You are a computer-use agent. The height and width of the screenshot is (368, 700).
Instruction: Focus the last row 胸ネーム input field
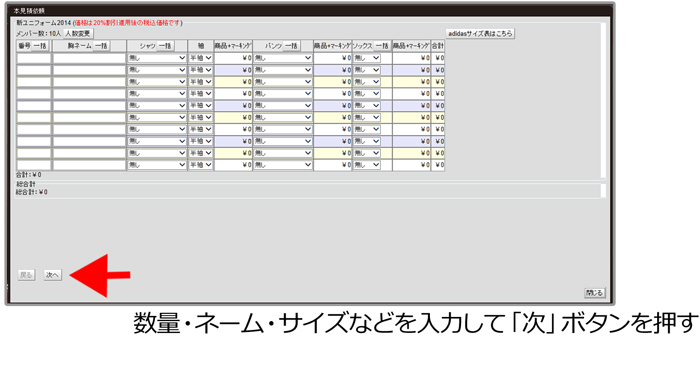coord(89,165)
